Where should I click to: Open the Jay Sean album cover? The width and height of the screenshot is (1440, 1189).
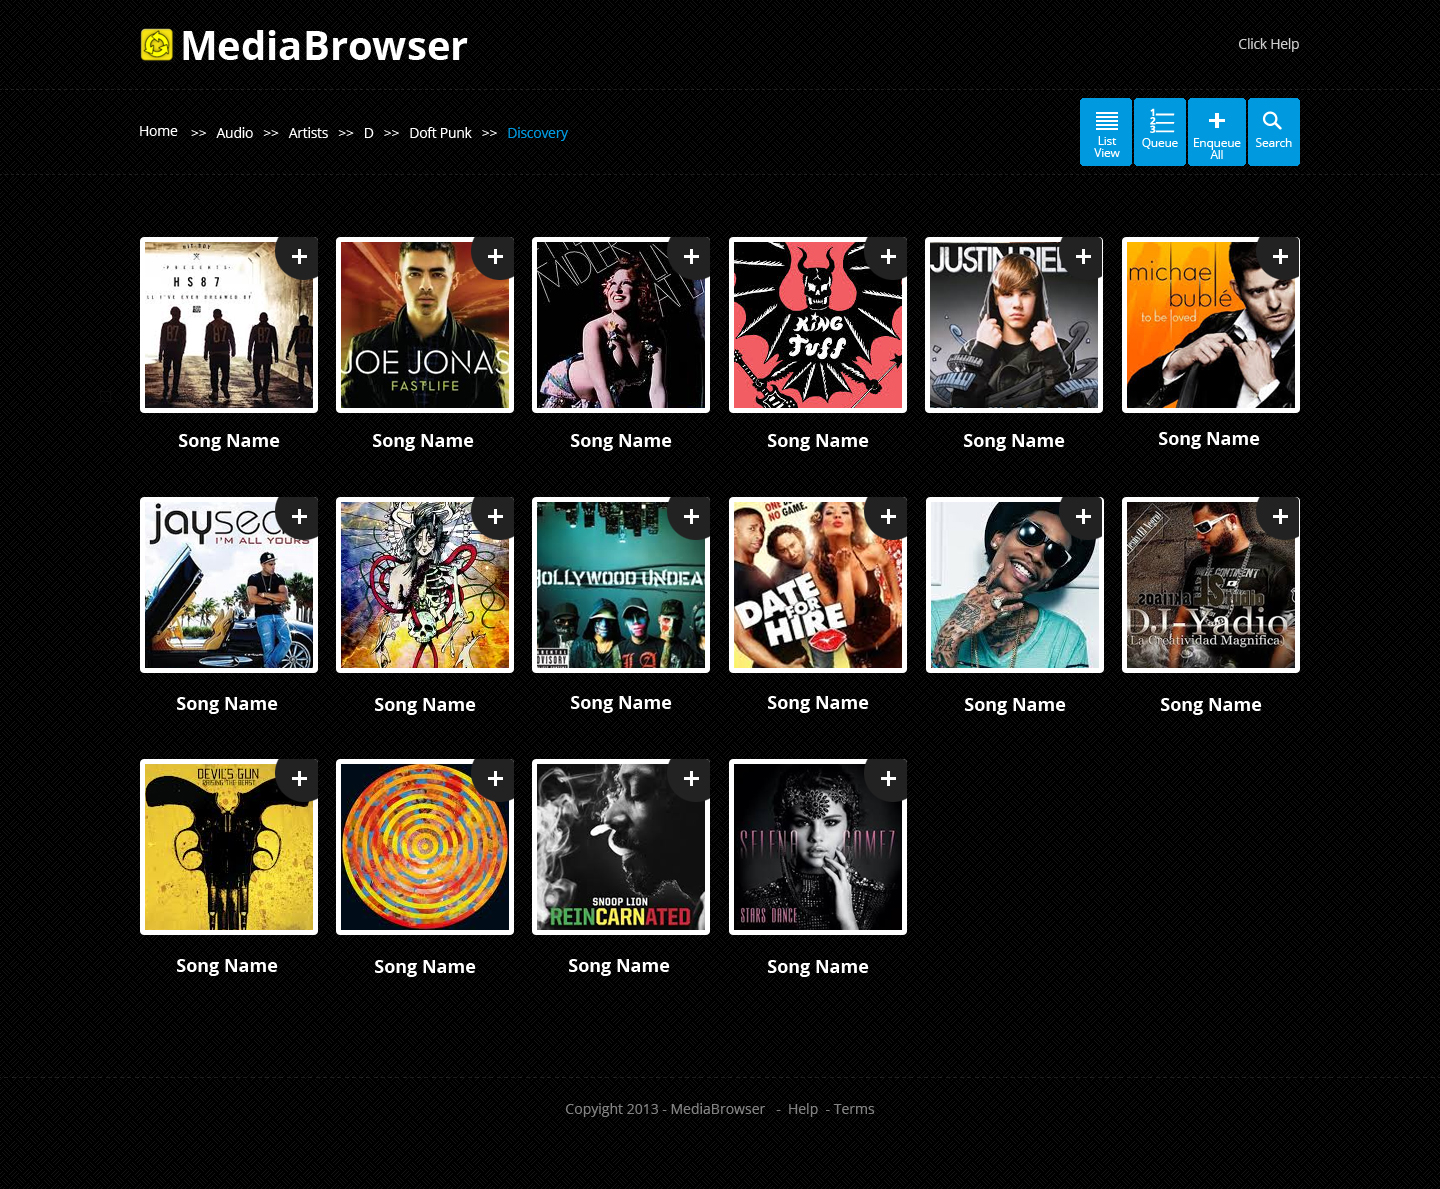[x=229, y=585]
